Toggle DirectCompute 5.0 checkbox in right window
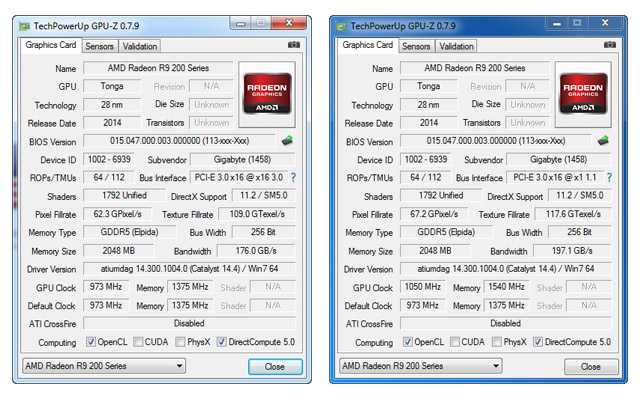Viewport: 640px width, 400px height. 538,342
